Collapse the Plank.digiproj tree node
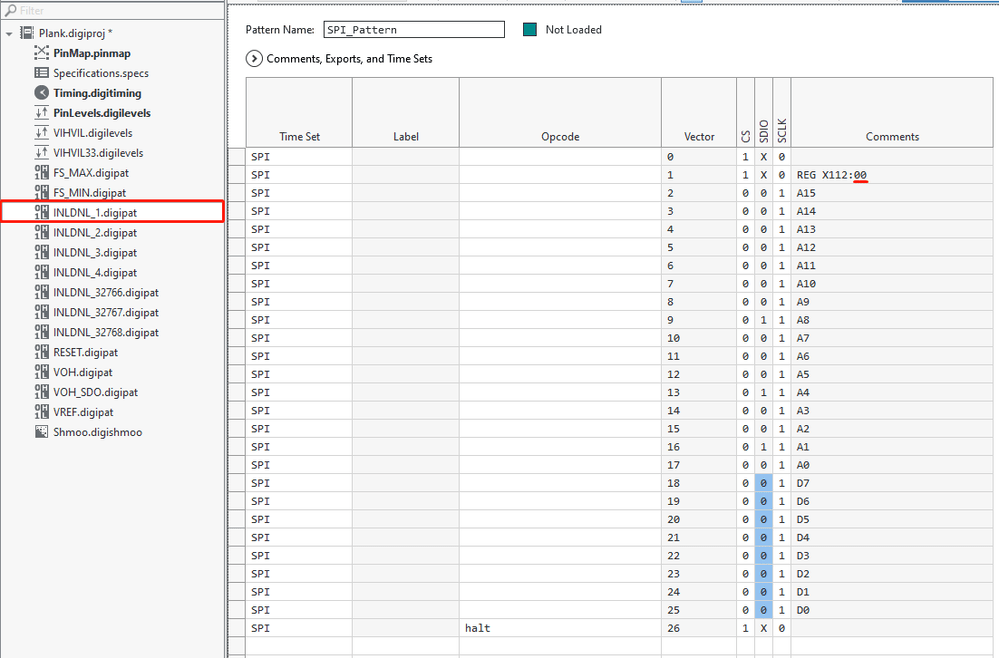 coord(9,34)
